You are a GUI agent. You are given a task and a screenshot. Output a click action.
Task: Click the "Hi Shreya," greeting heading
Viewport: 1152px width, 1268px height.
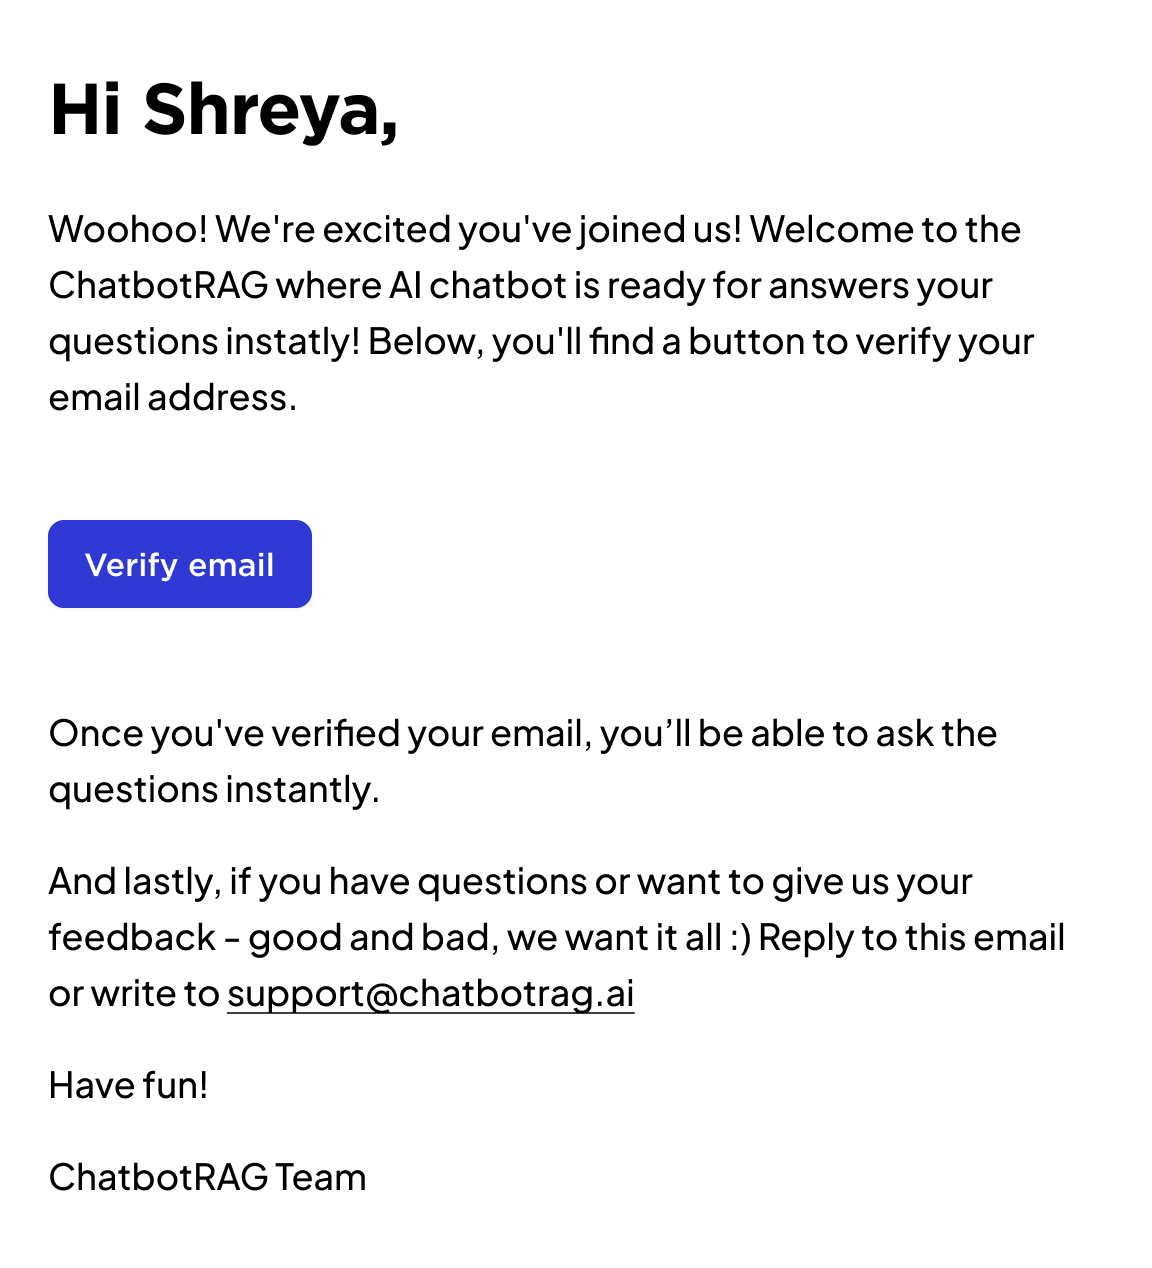pyautogui.click(x=224, y=110)
